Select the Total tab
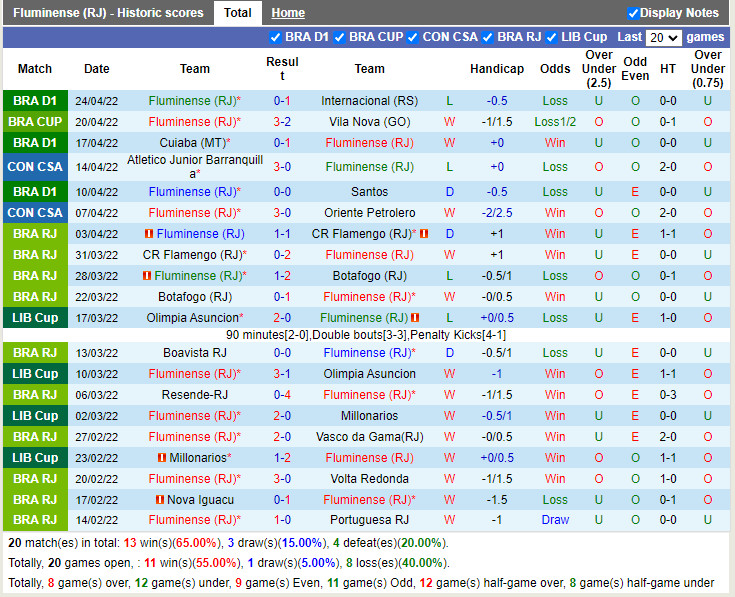The image size is (735, 597). (x=238, y=13)
